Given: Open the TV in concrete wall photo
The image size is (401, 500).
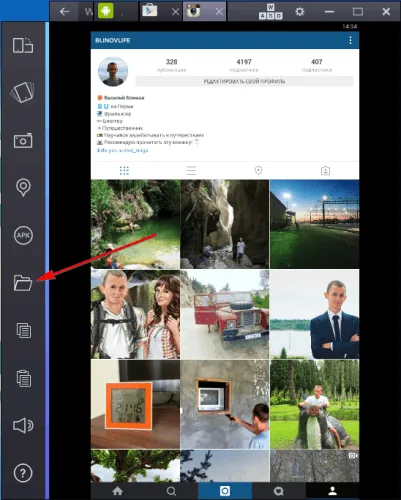Looking at the screenshot, I should (225, 404).
